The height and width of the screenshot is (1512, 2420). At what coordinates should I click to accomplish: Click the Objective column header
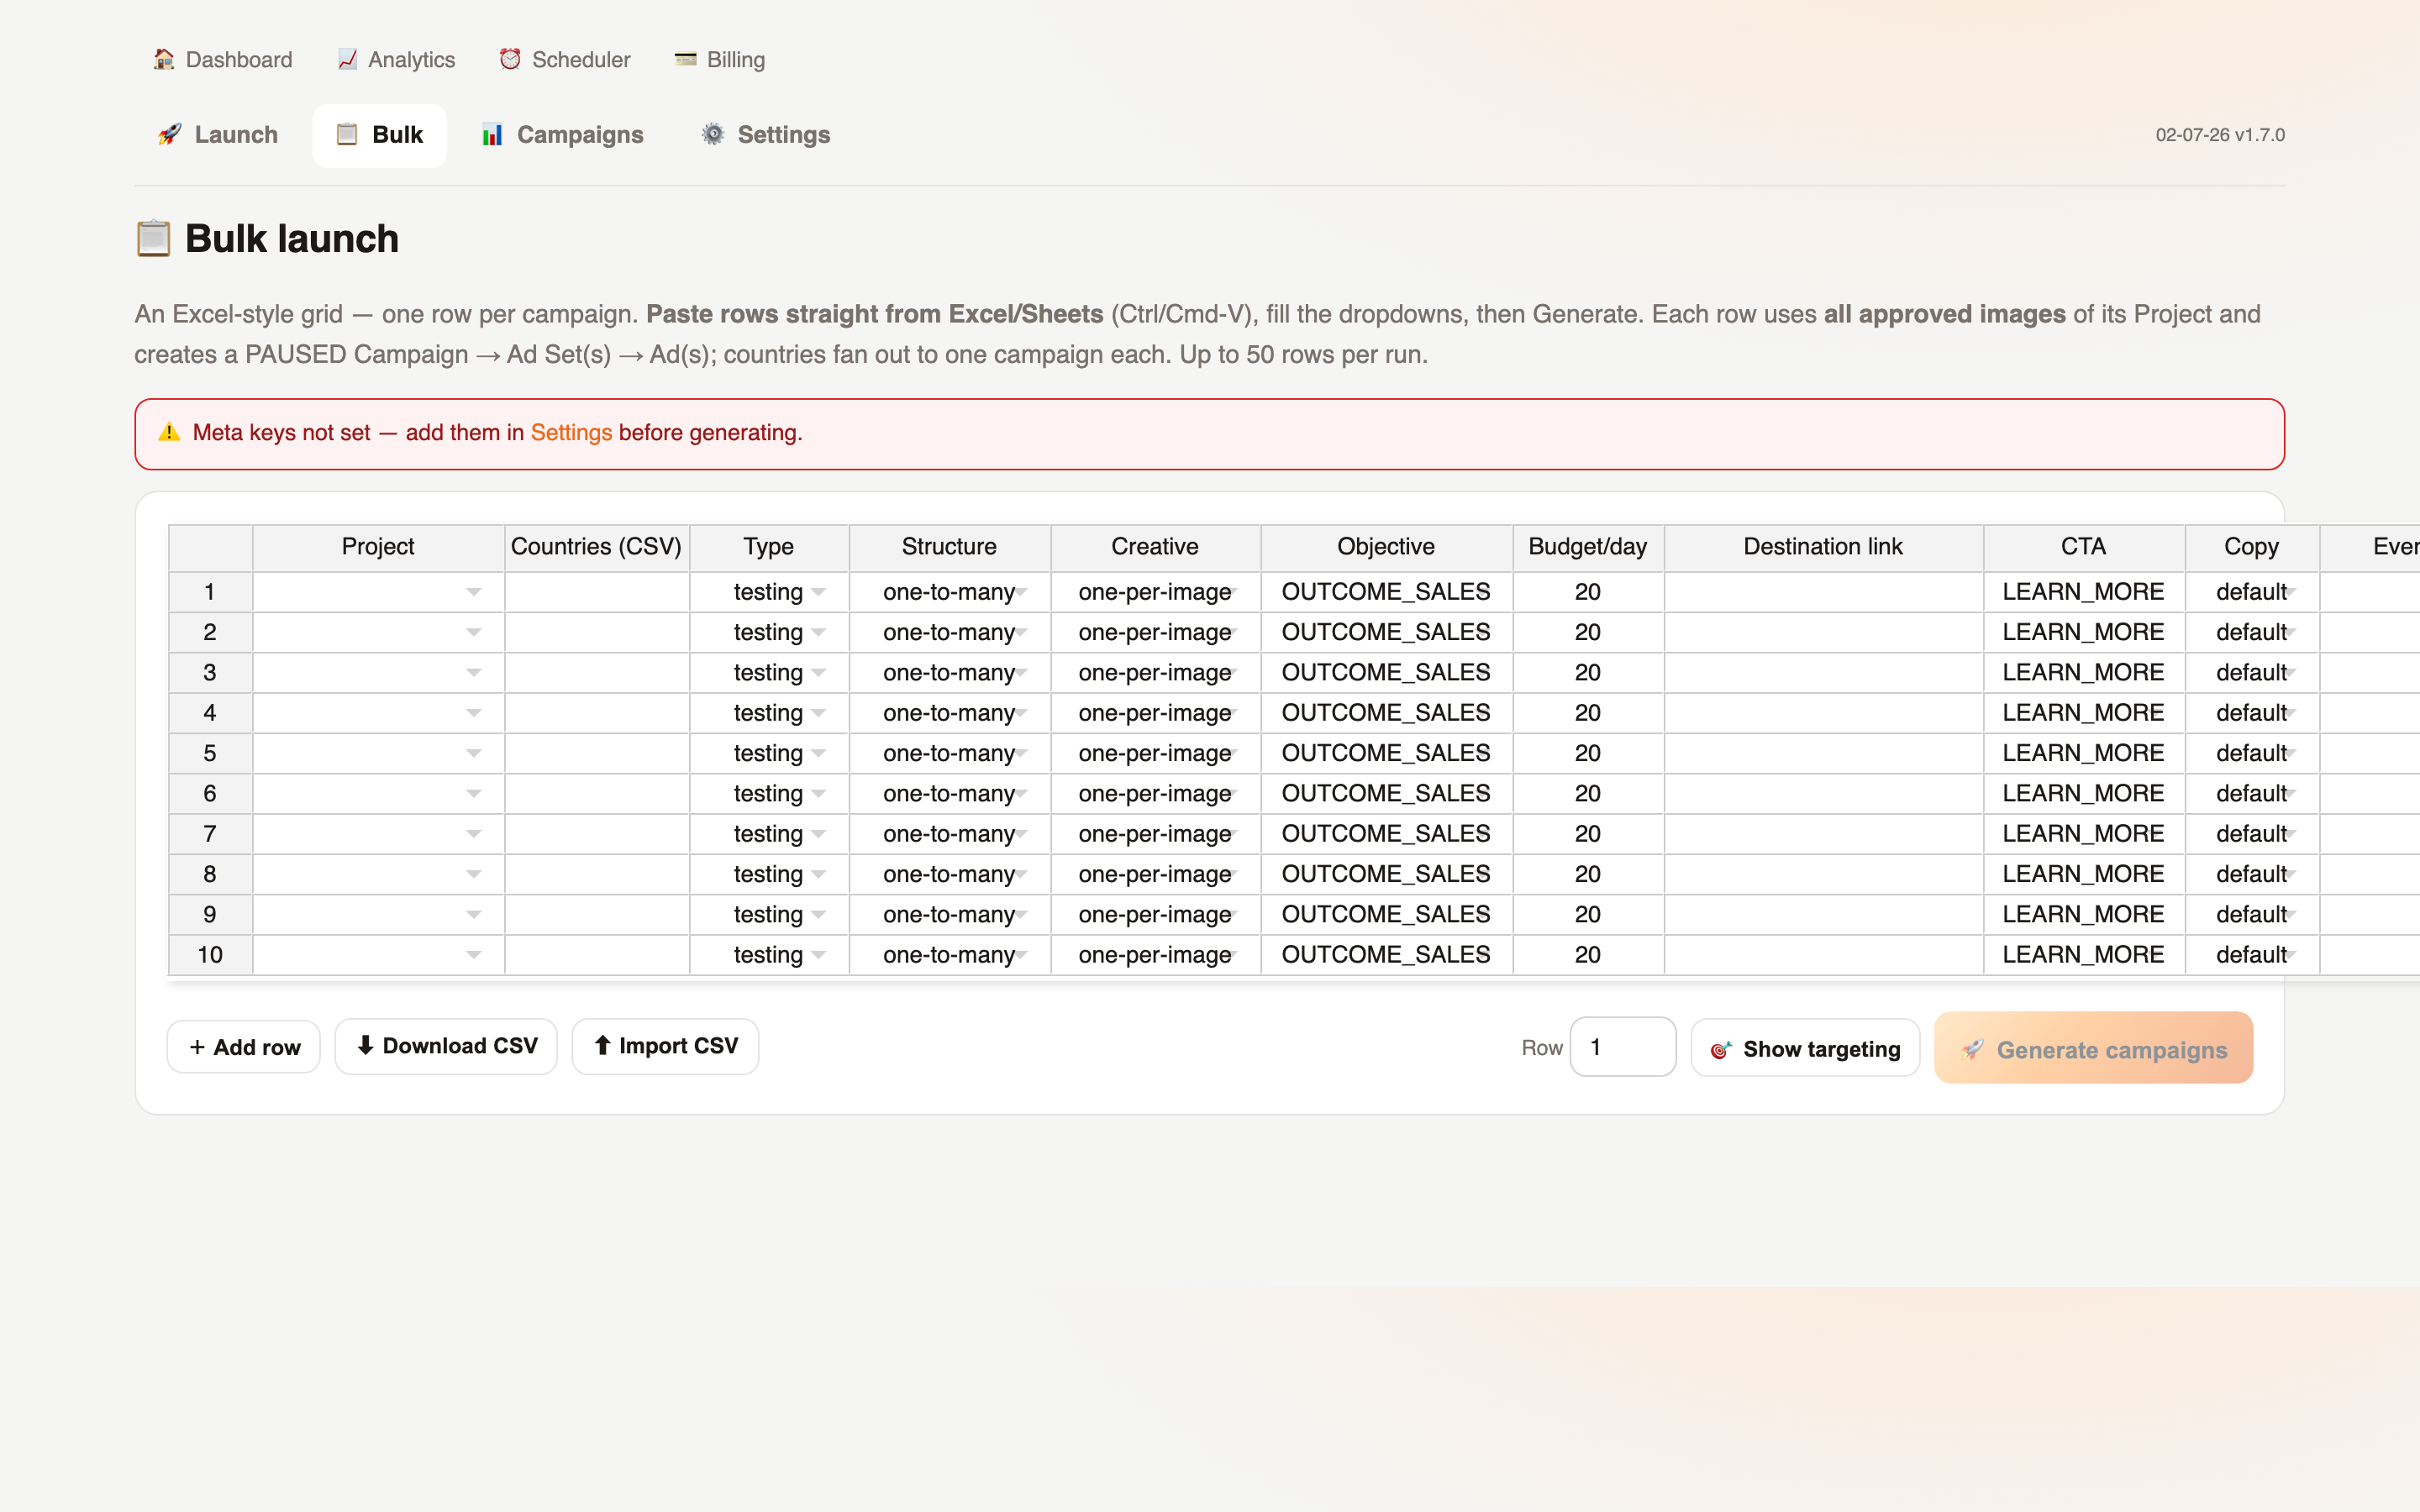[1386, 547]
